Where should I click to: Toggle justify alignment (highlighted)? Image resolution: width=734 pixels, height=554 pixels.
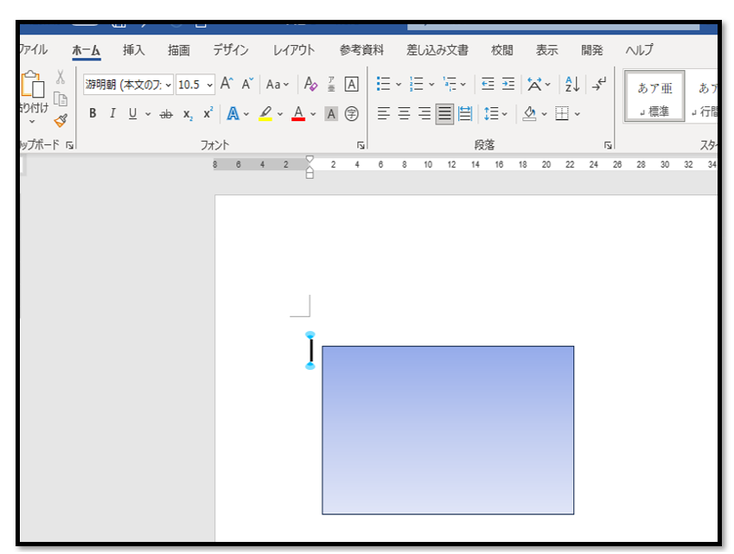(x=444, y=113)
